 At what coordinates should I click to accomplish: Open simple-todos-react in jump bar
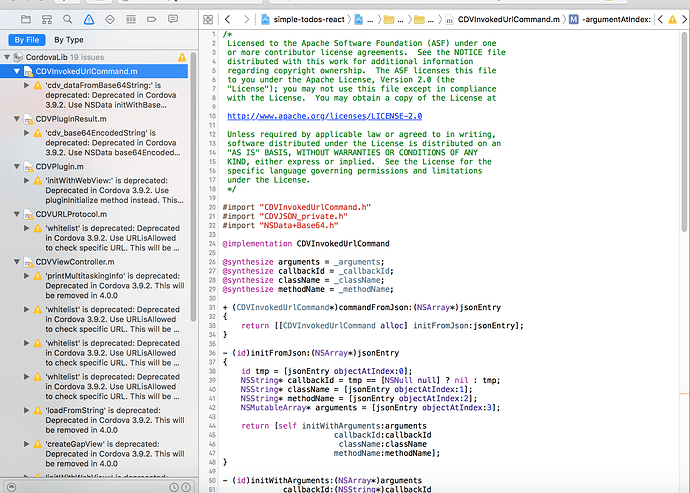(303, 19)
